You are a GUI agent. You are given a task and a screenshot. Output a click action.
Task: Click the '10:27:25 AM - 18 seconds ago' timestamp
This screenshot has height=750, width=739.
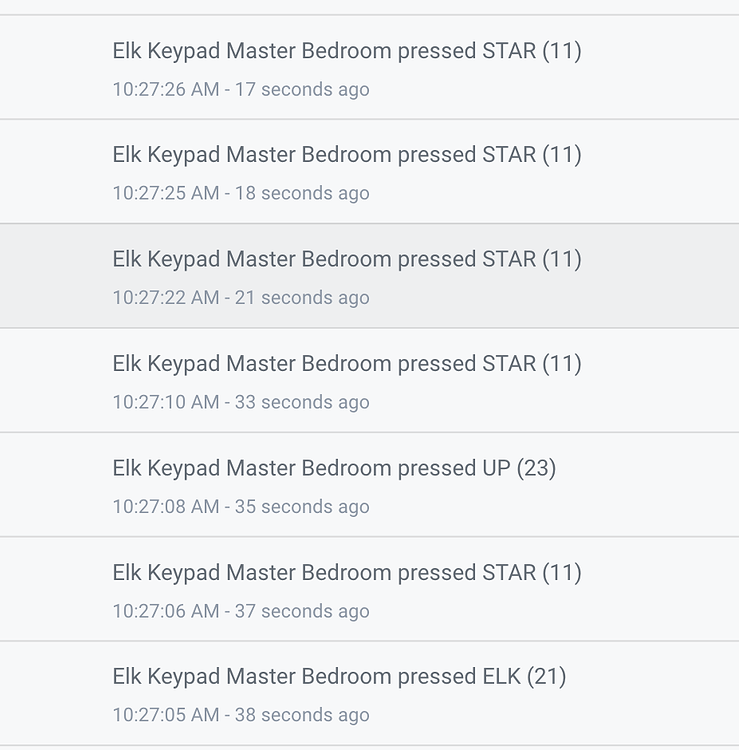pos(240,194)
